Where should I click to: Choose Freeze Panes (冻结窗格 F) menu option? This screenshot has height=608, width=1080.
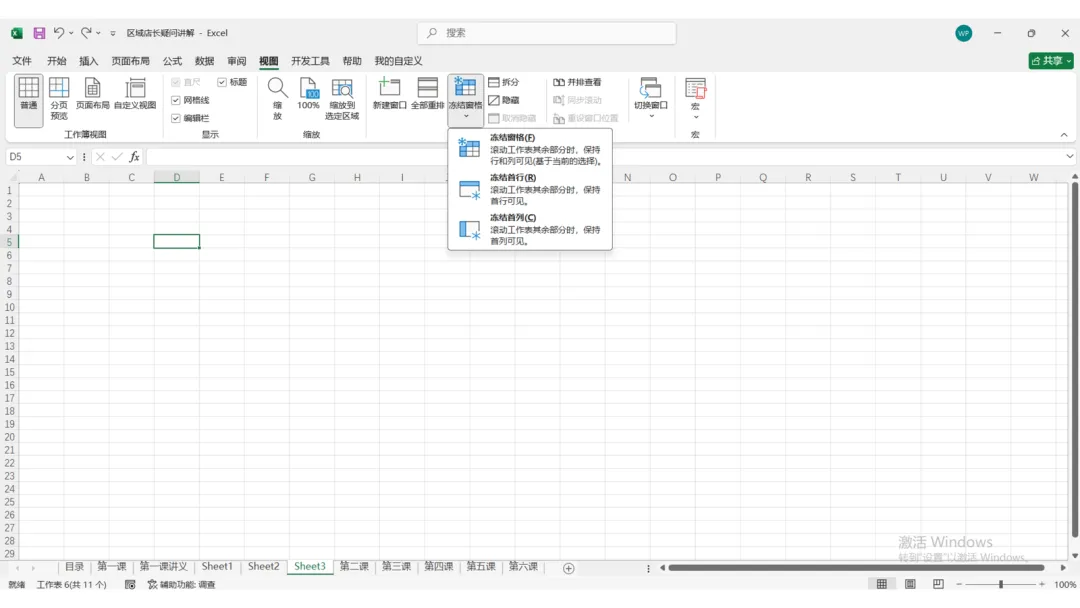click(530, 149)
